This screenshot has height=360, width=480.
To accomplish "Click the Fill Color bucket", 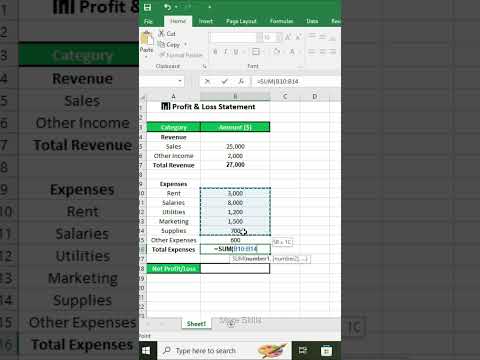I will click(x=276, y=52).
